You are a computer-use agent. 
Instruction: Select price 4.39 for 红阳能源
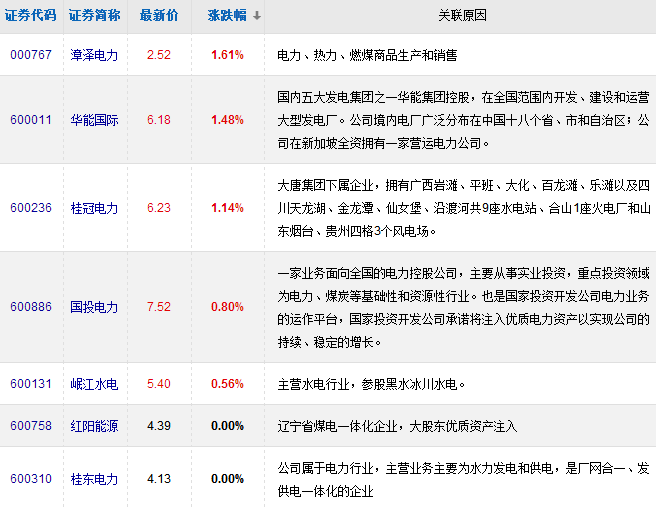tap(159, 426)
